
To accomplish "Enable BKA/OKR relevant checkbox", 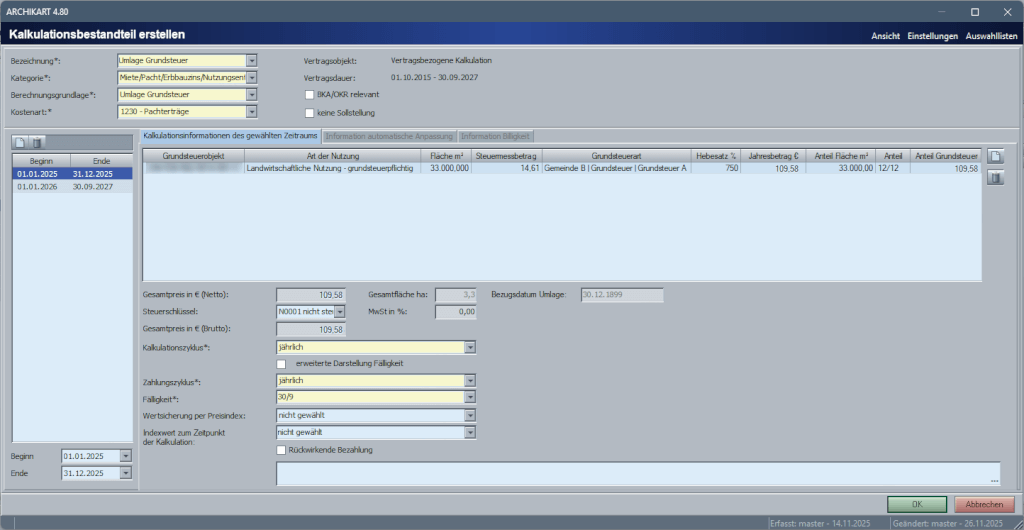I will (310, 95).
